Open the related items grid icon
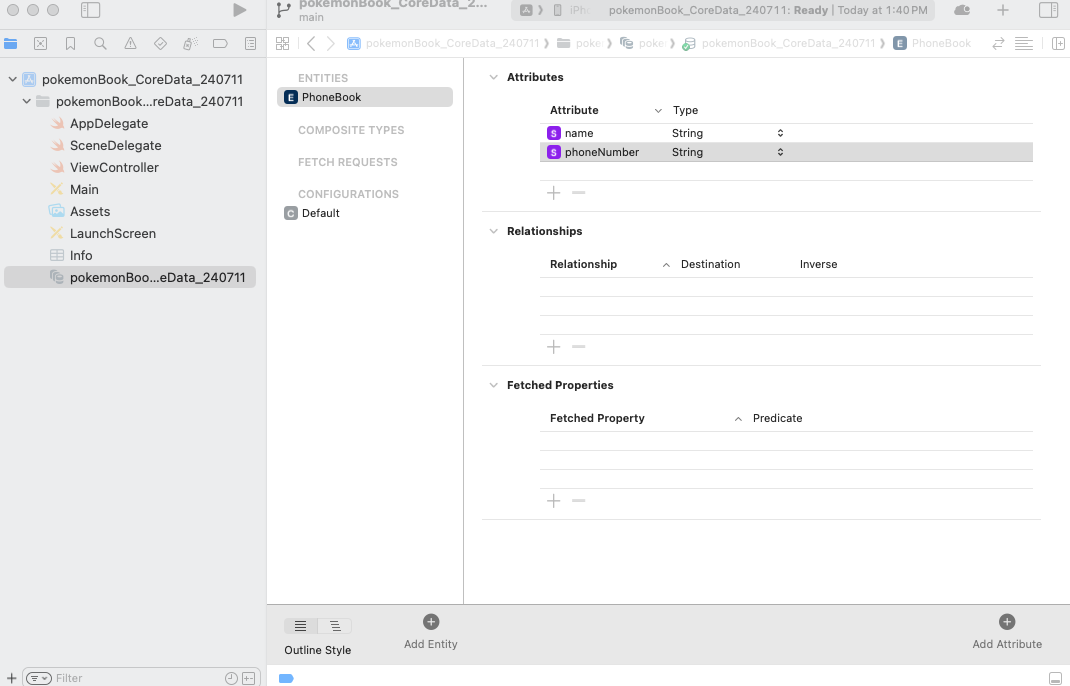 [283, 44]
